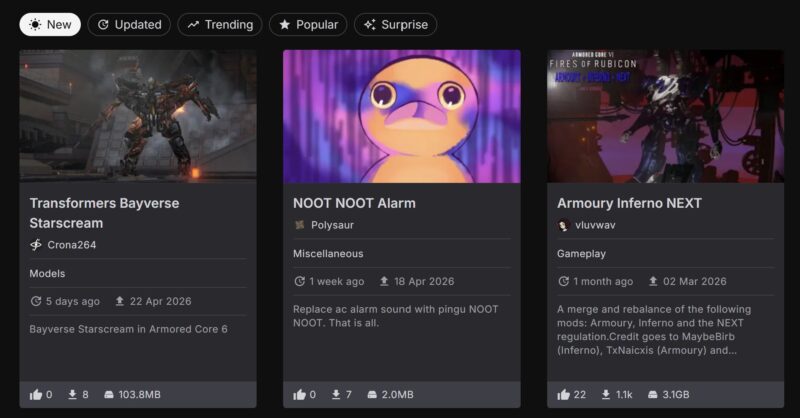
Task: Open the Transformers Bayverse Starscream thumbnail
Action: pos(138,116)
